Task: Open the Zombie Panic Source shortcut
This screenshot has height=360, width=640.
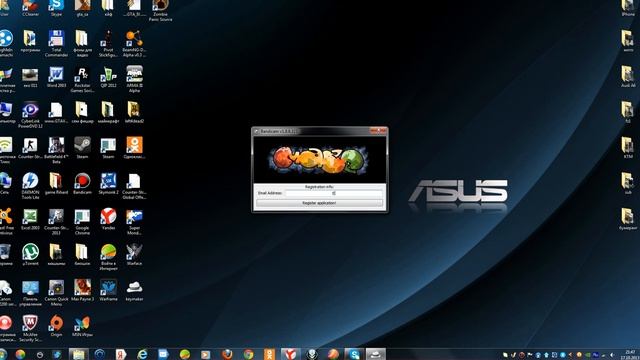Action: click(x=160, y=11)
